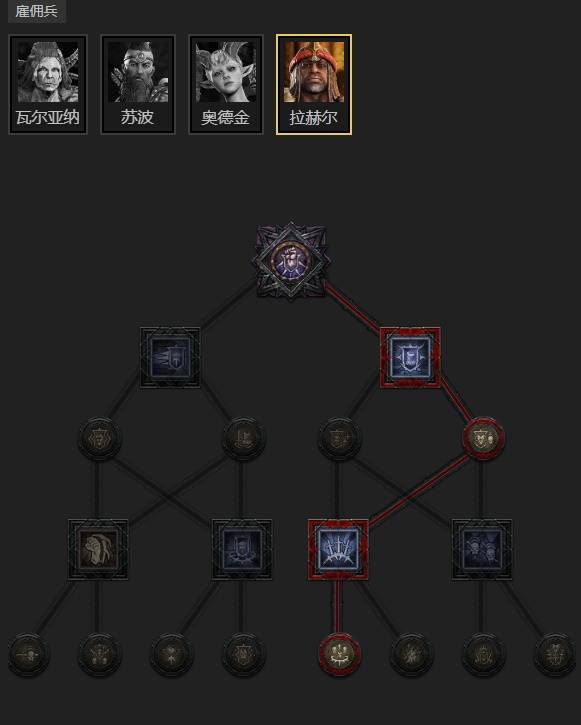Click the dark shield square node left-center
Image resolution: width=581 pixels, height=725 pixels.
tap(242, 549)
